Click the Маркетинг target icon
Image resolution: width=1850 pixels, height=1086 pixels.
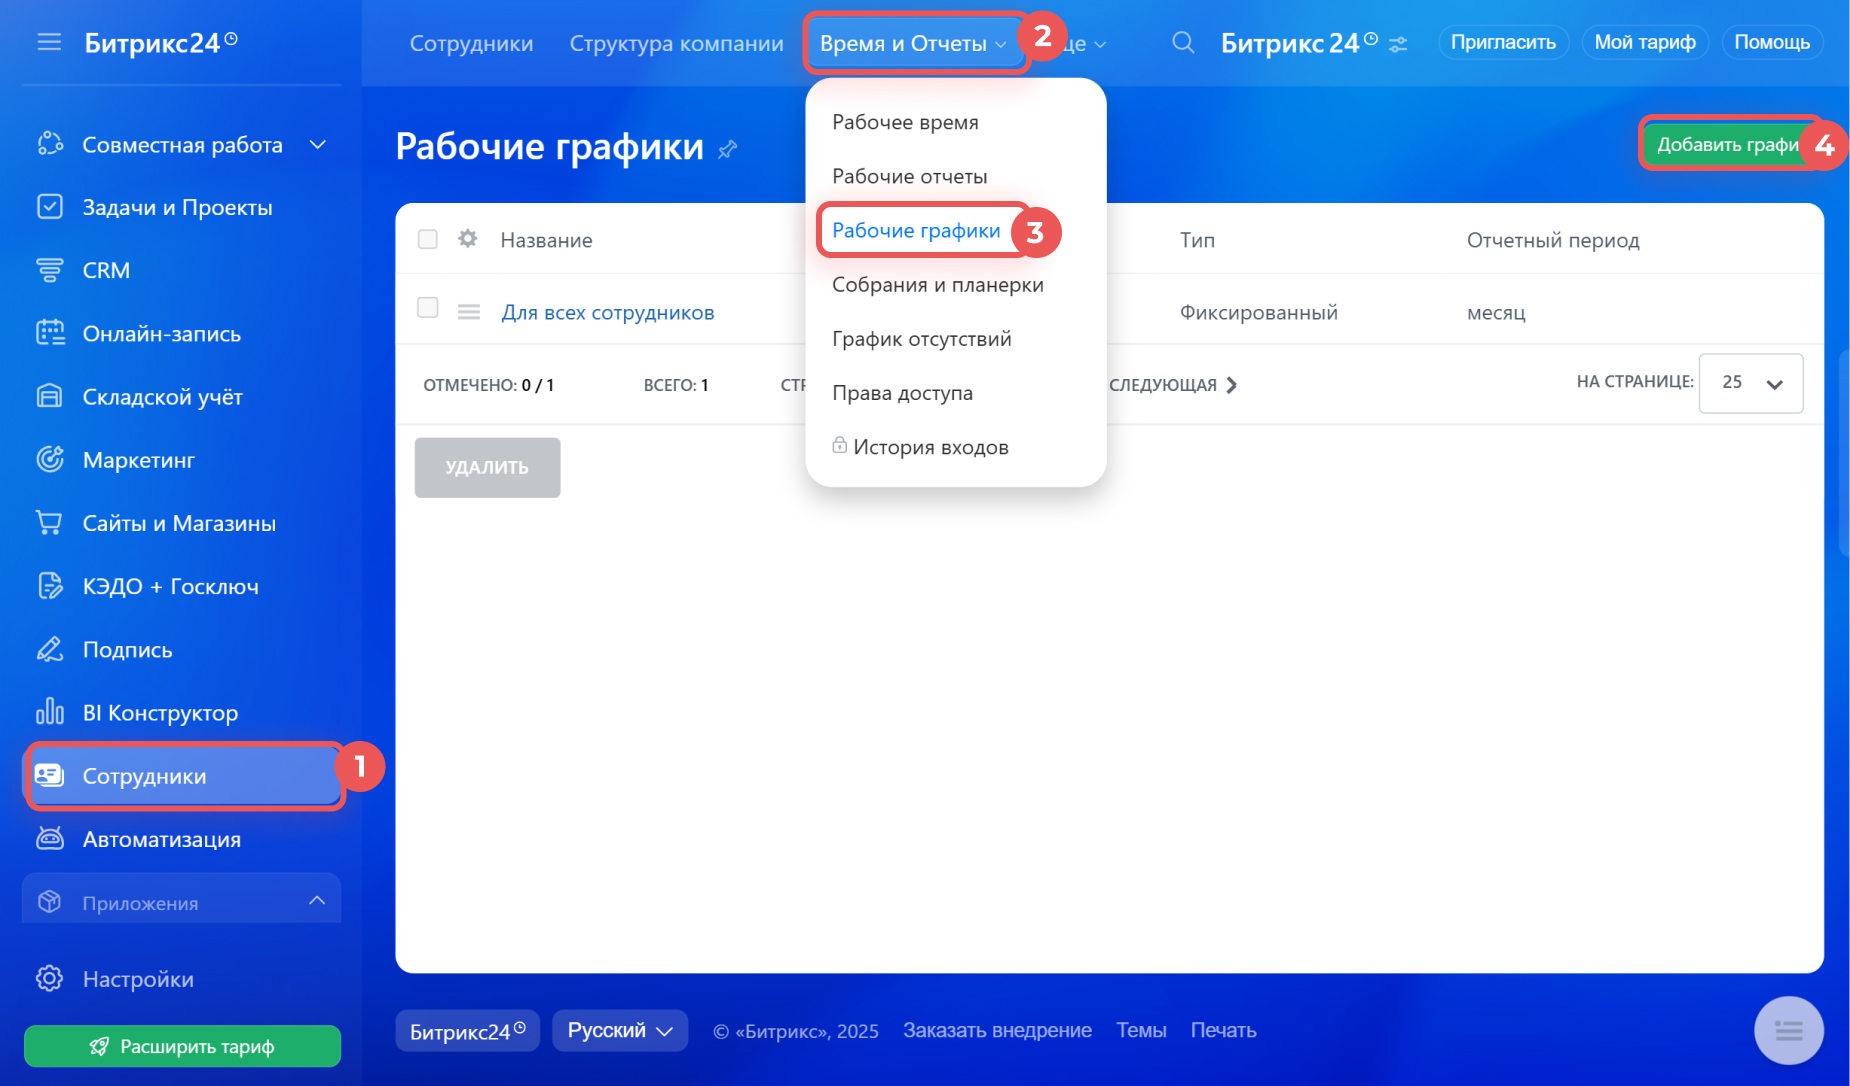coord(50,459)
